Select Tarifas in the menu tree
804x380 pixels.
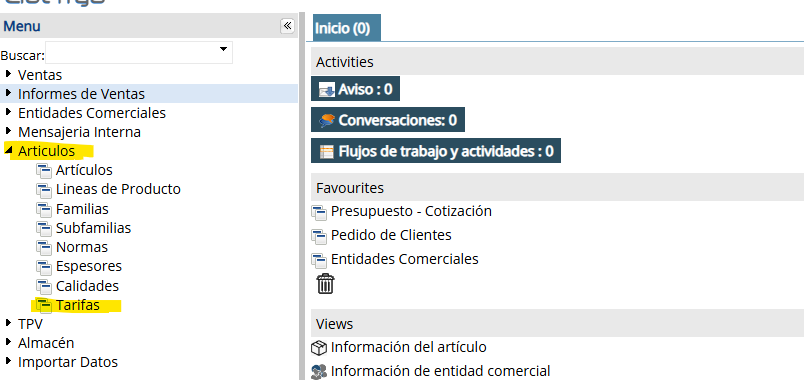point(78,306)
